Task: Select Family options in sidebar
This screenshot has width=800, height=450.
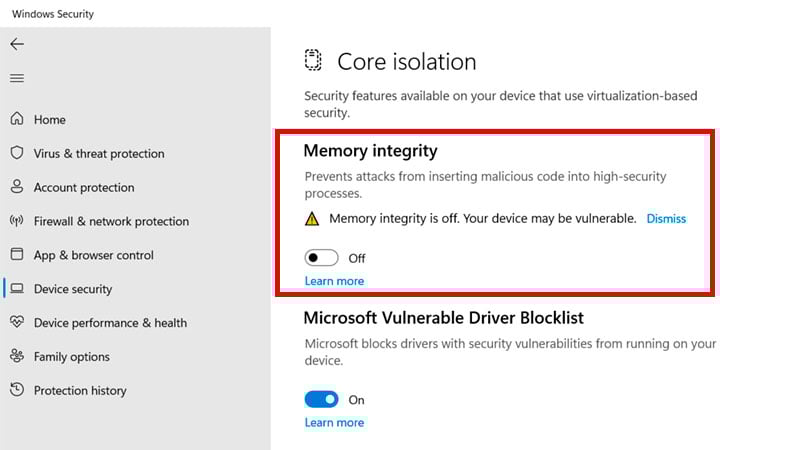Action: click(x=71, y=357)
